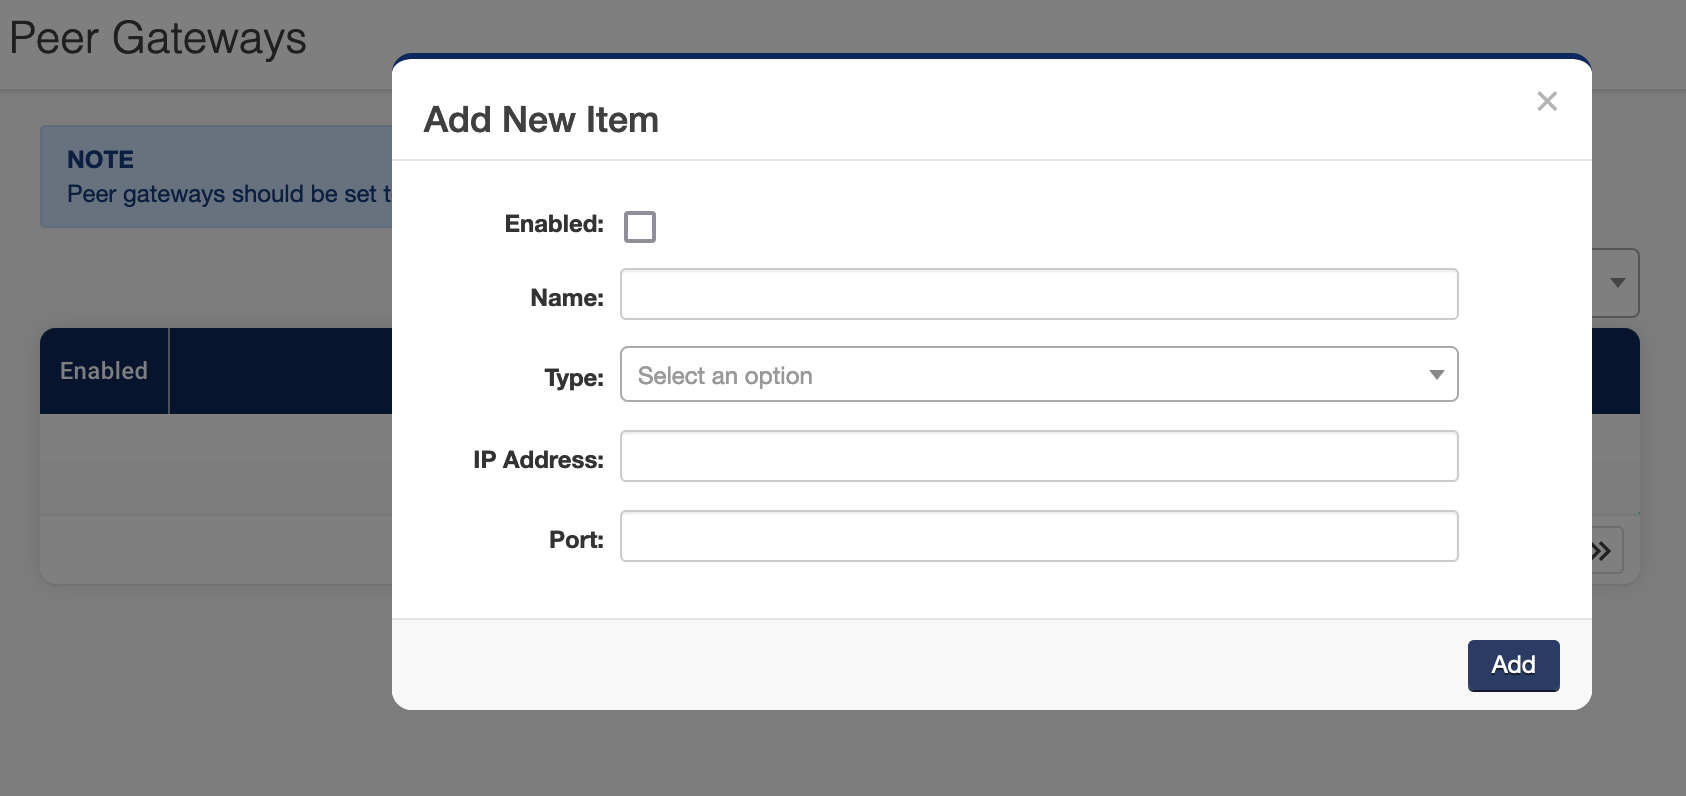Click the X icon in the modal corner
The height and width of the screenshot is (796, 1686).
(1548, 101)
